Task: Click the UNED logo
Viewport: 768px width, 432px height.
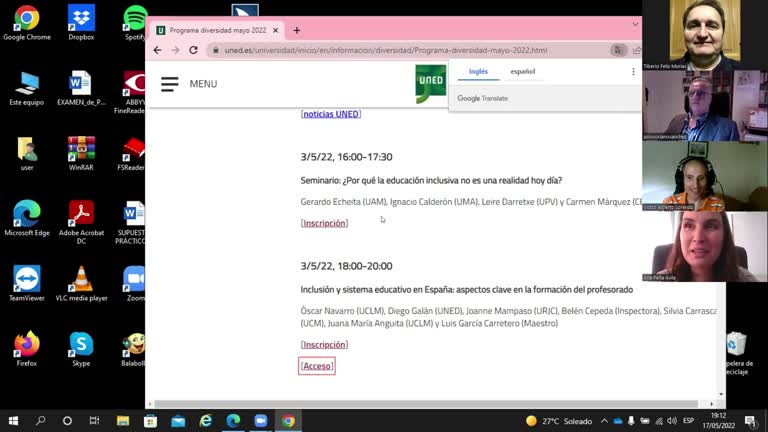Action: 431,84
